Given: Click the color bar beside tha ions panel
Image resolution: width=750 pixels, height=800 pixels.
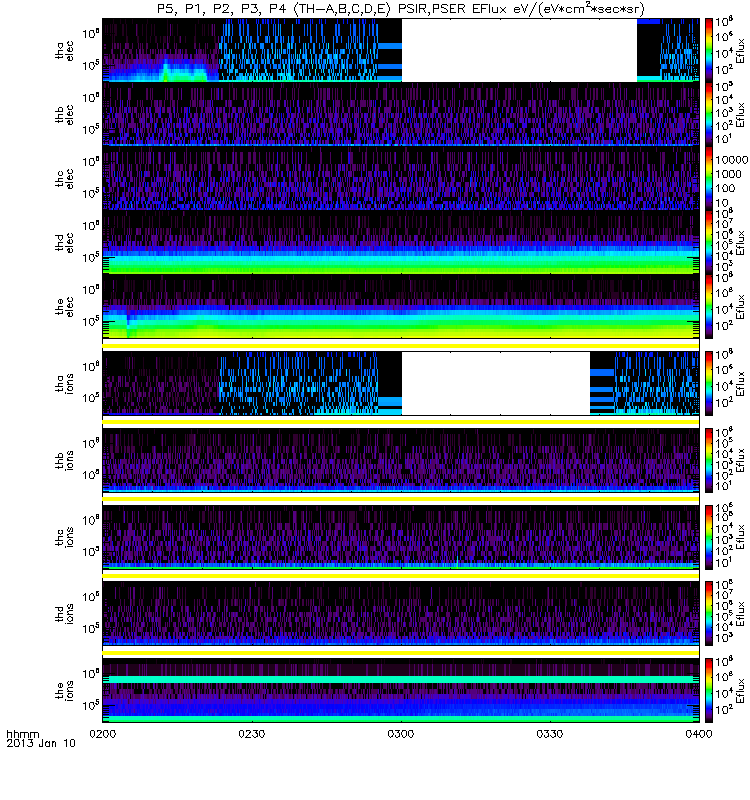Looking at the screenshot, I should 709,383.
